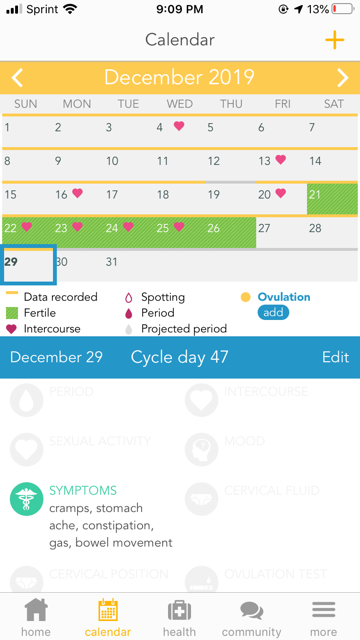Open the health tab
This screenshot has height=640, width=360.
180,617
